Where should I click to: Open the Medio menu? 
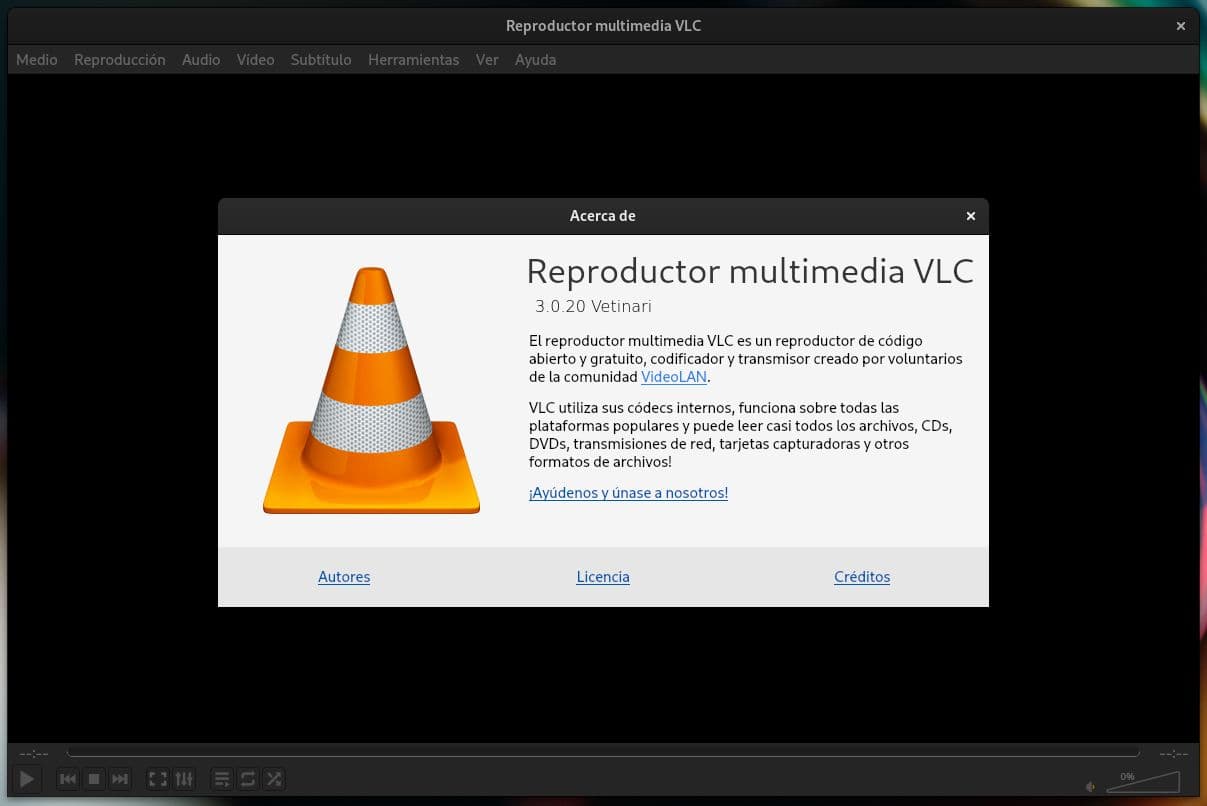(37, 60)
